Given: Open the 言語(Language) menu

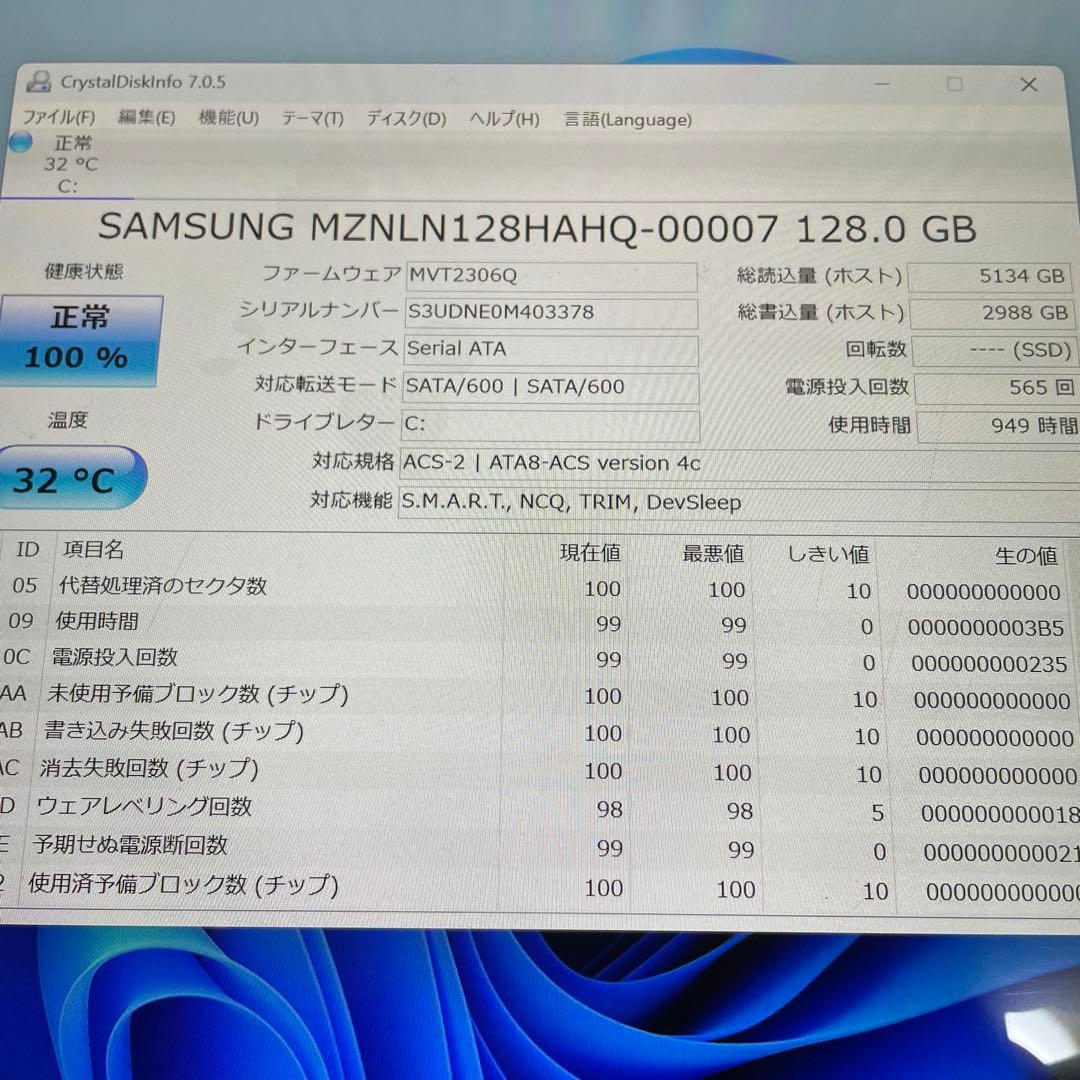Looking at the screenshot, I should click(626, 119).
